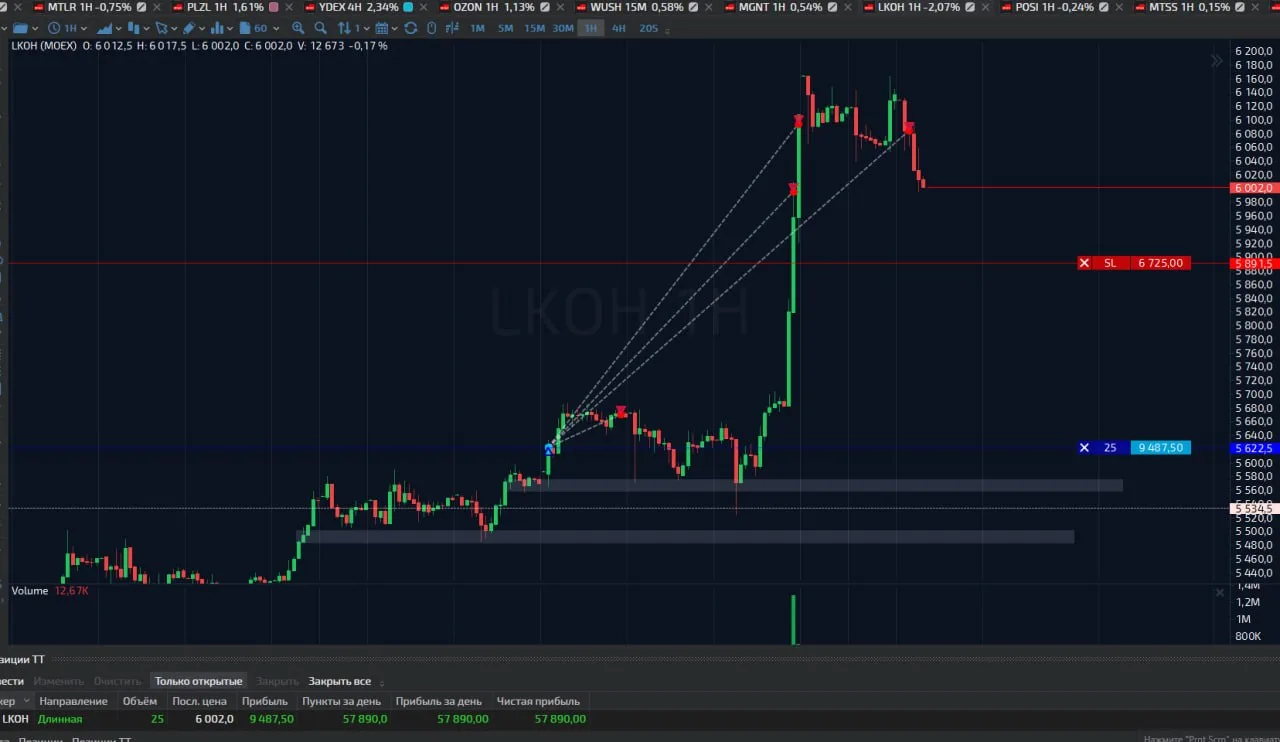Open the ticker column filter dropdown
The width and height of the screenshot is (1280, 742).
click(26, 701)
